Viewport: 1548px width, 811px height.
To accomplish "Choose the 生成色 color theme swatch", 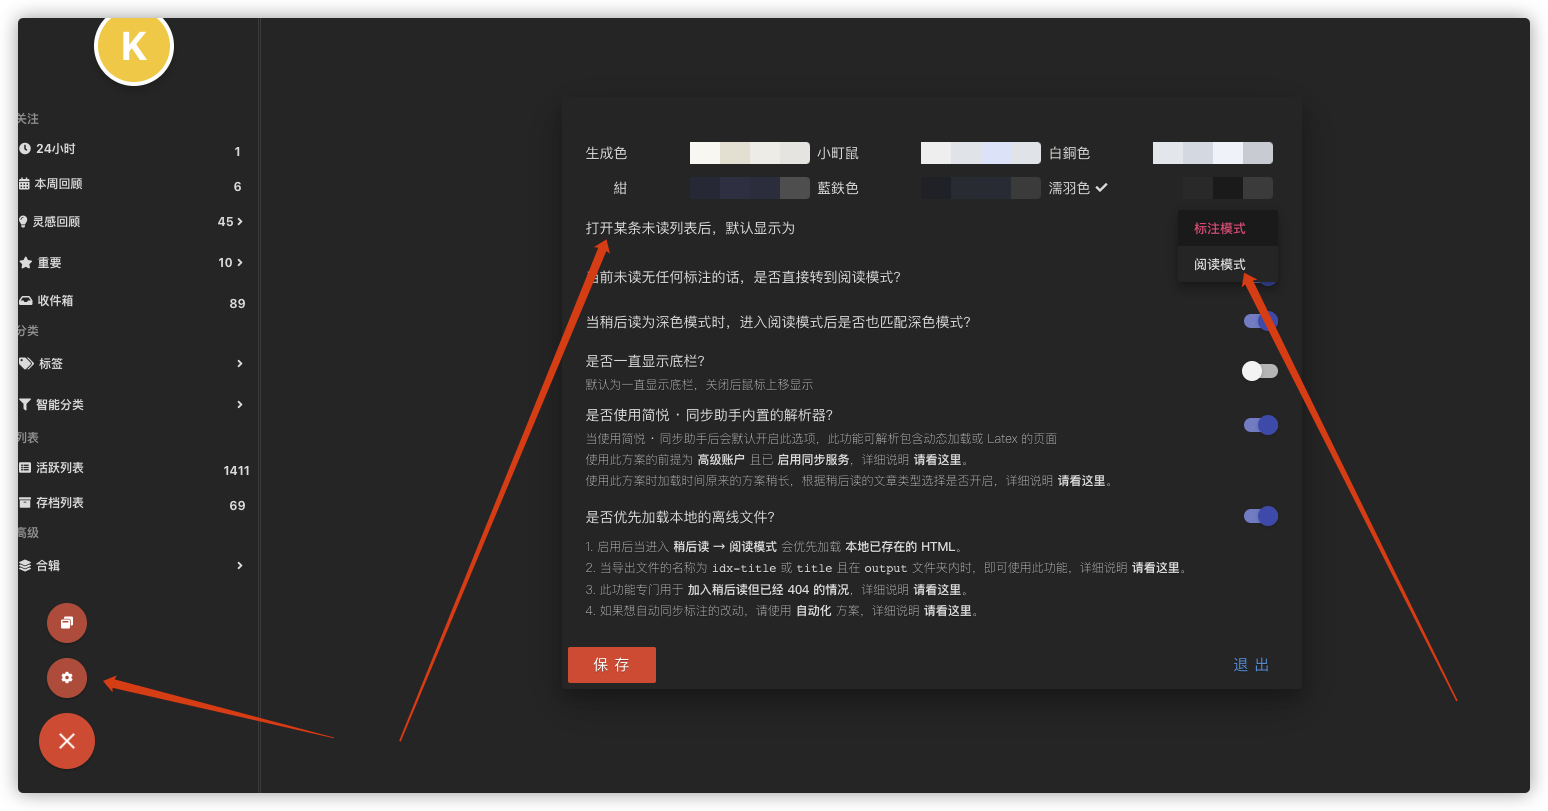I will (750, 153).
